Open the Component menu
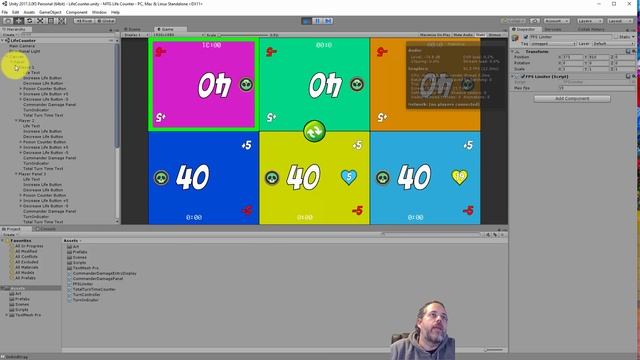Image resolution: width=640 pixels, height=360 pixels. pyautogui.click(x=76, y=12)
